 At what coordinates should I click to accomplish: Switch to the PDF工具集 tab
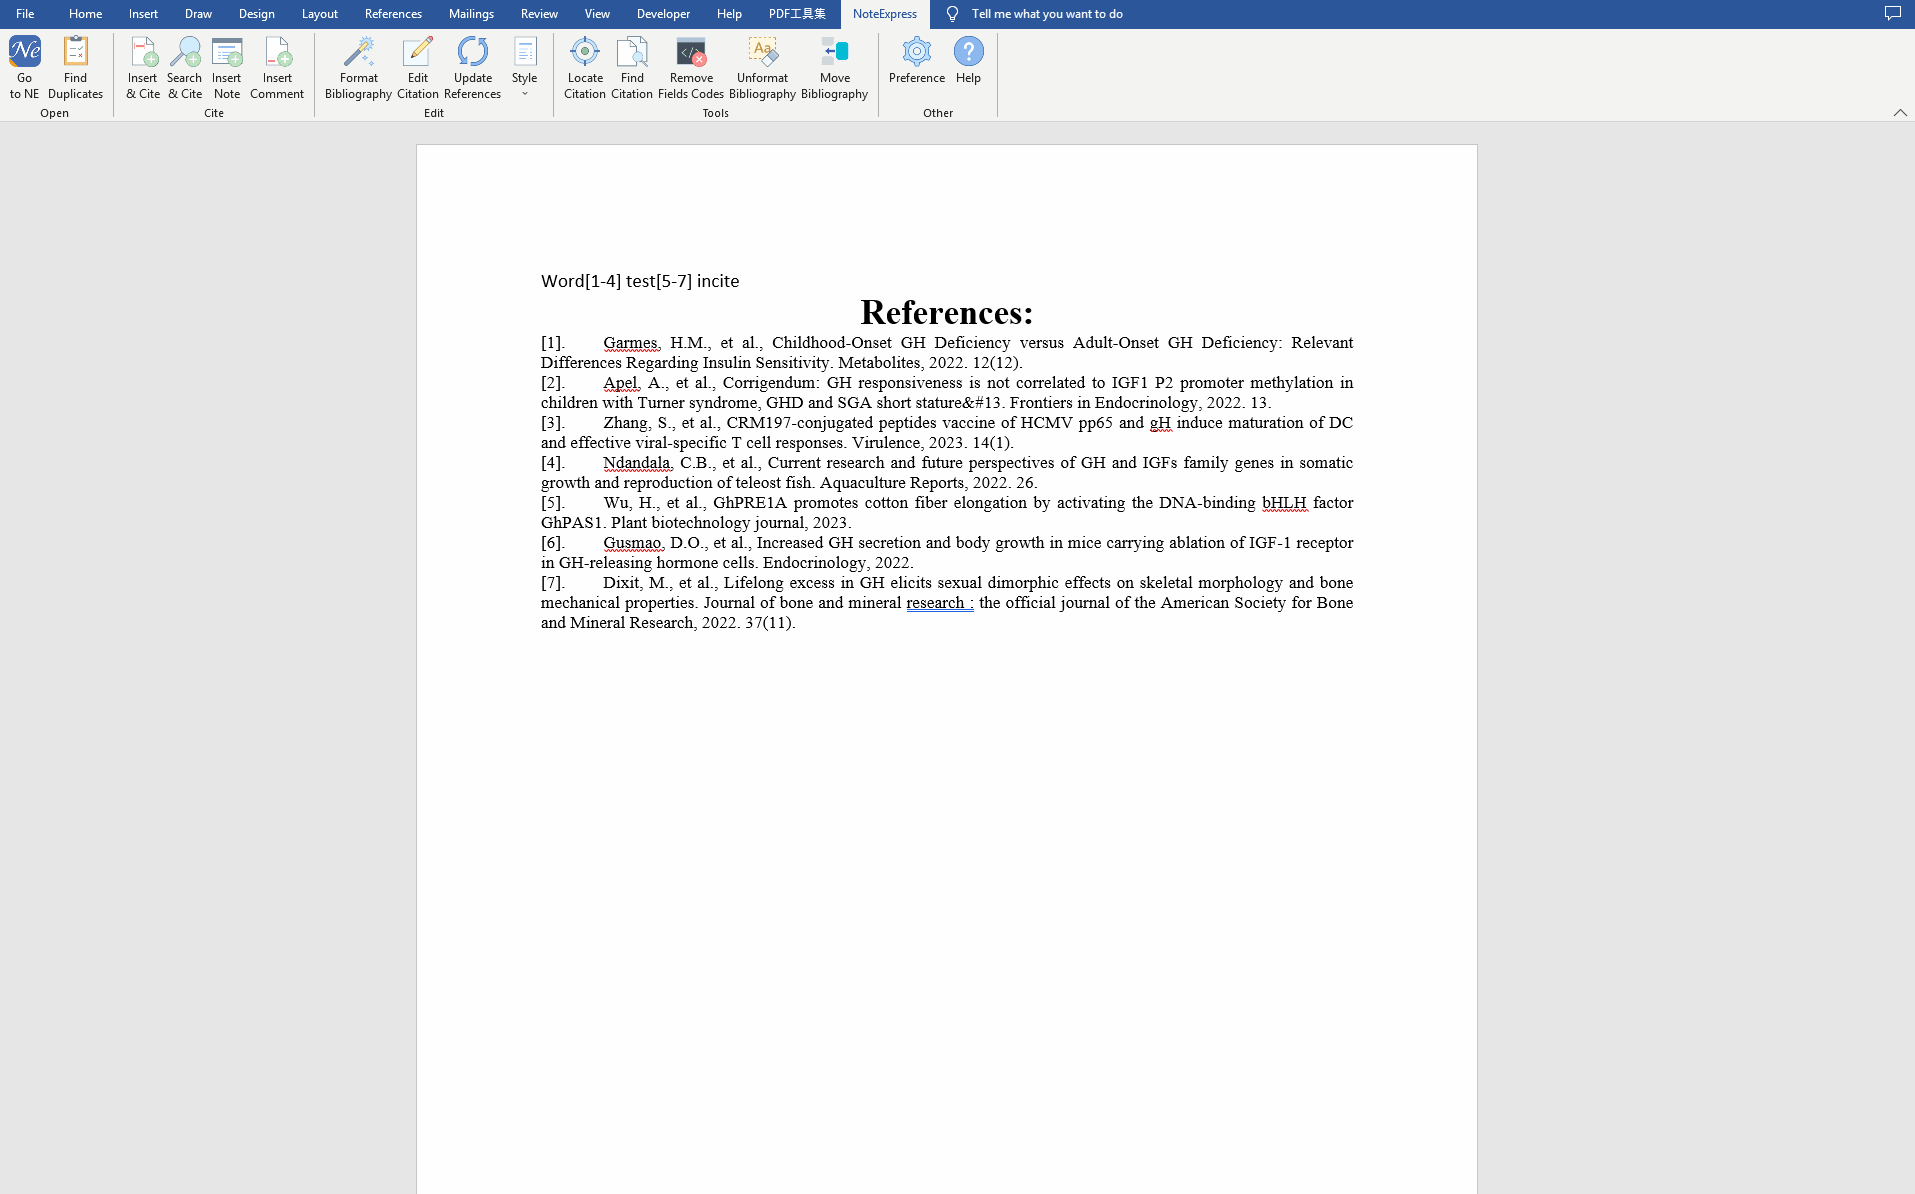[x=797, y=14]
